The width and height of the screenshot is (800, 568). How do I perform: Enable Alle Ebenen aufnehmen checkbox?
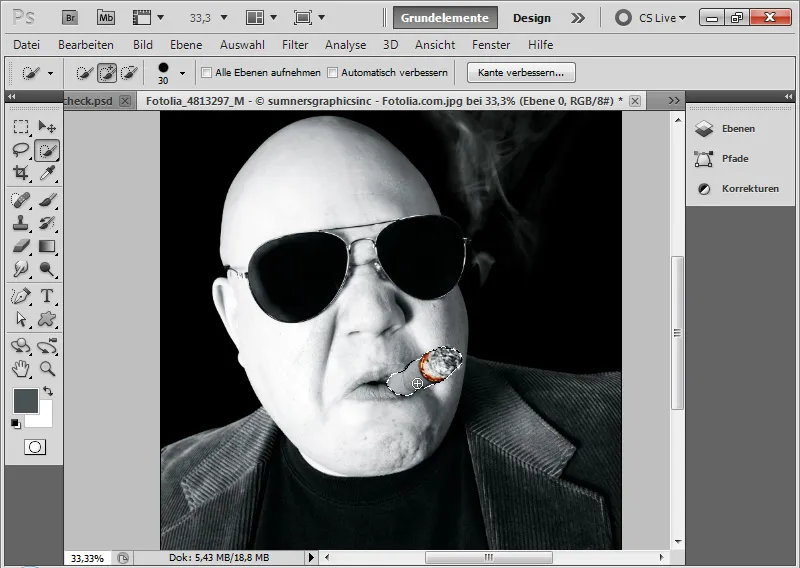(207, 72)
